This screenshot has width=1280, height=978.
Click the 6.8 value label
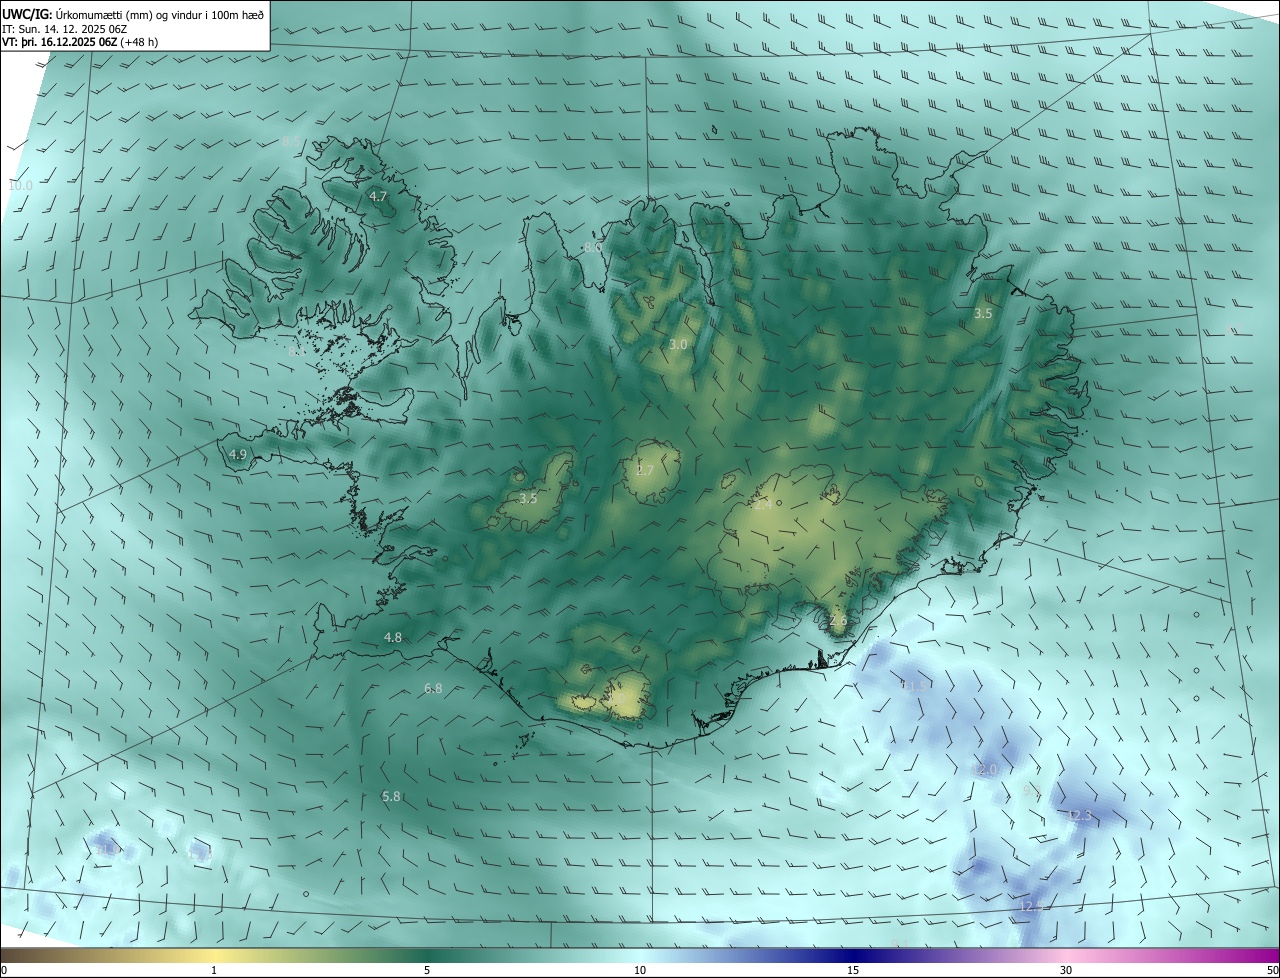pyautogui.click(x=433, y=688)
